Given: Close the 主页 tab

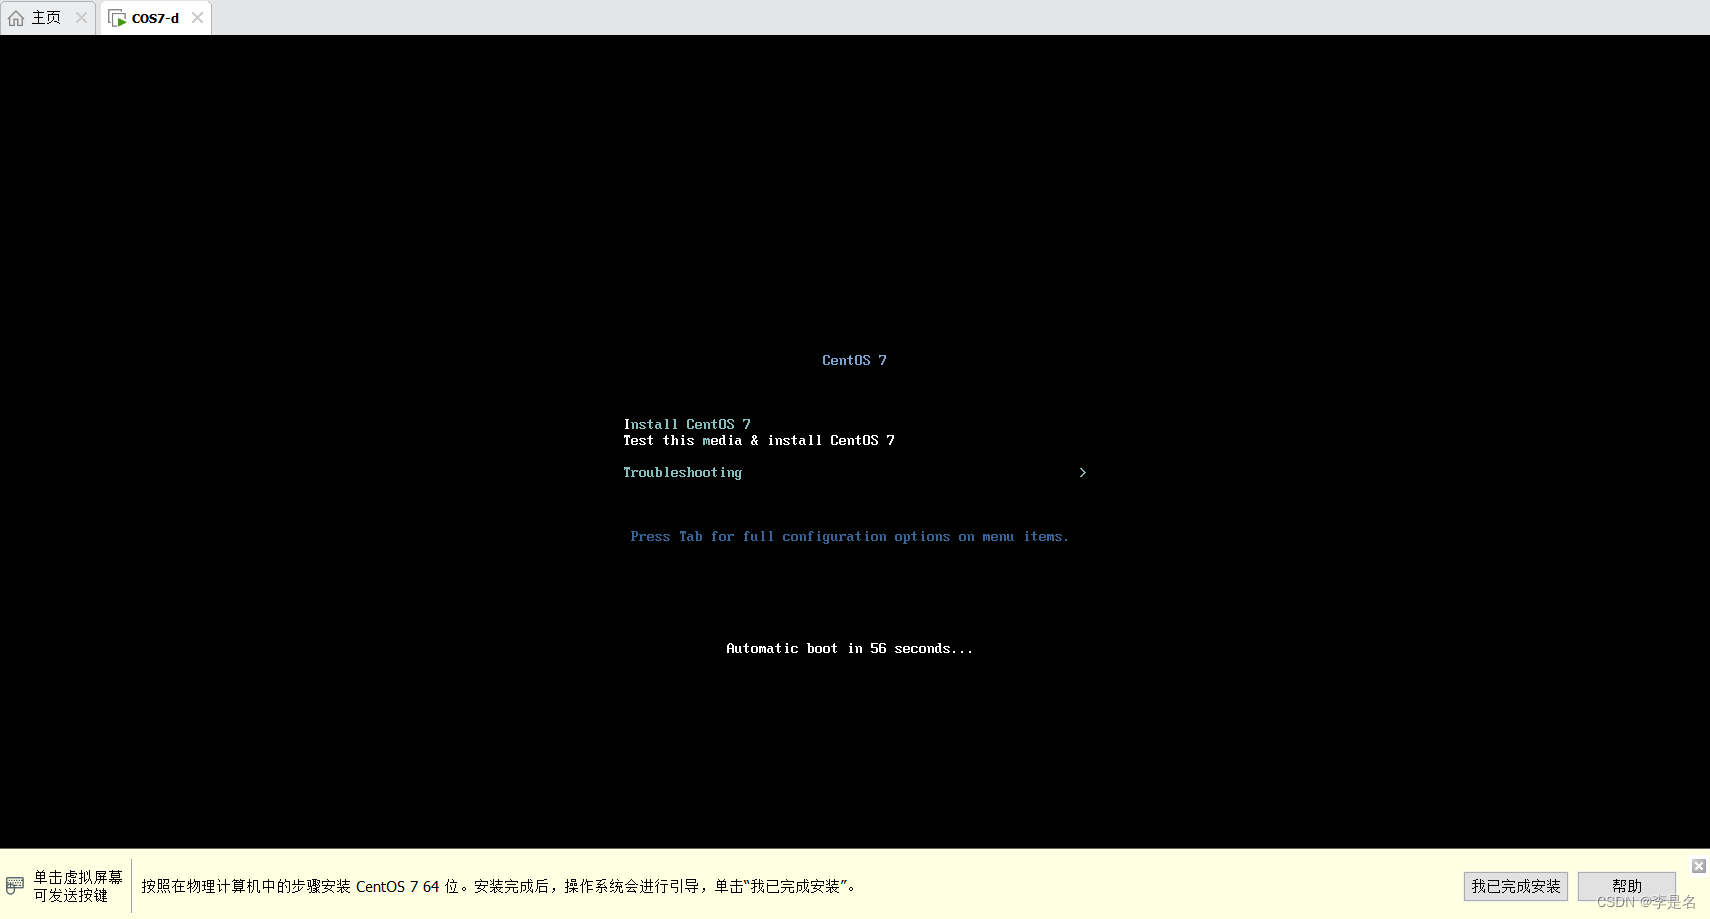Looking at the screenshot, I should tap(82, 18).
